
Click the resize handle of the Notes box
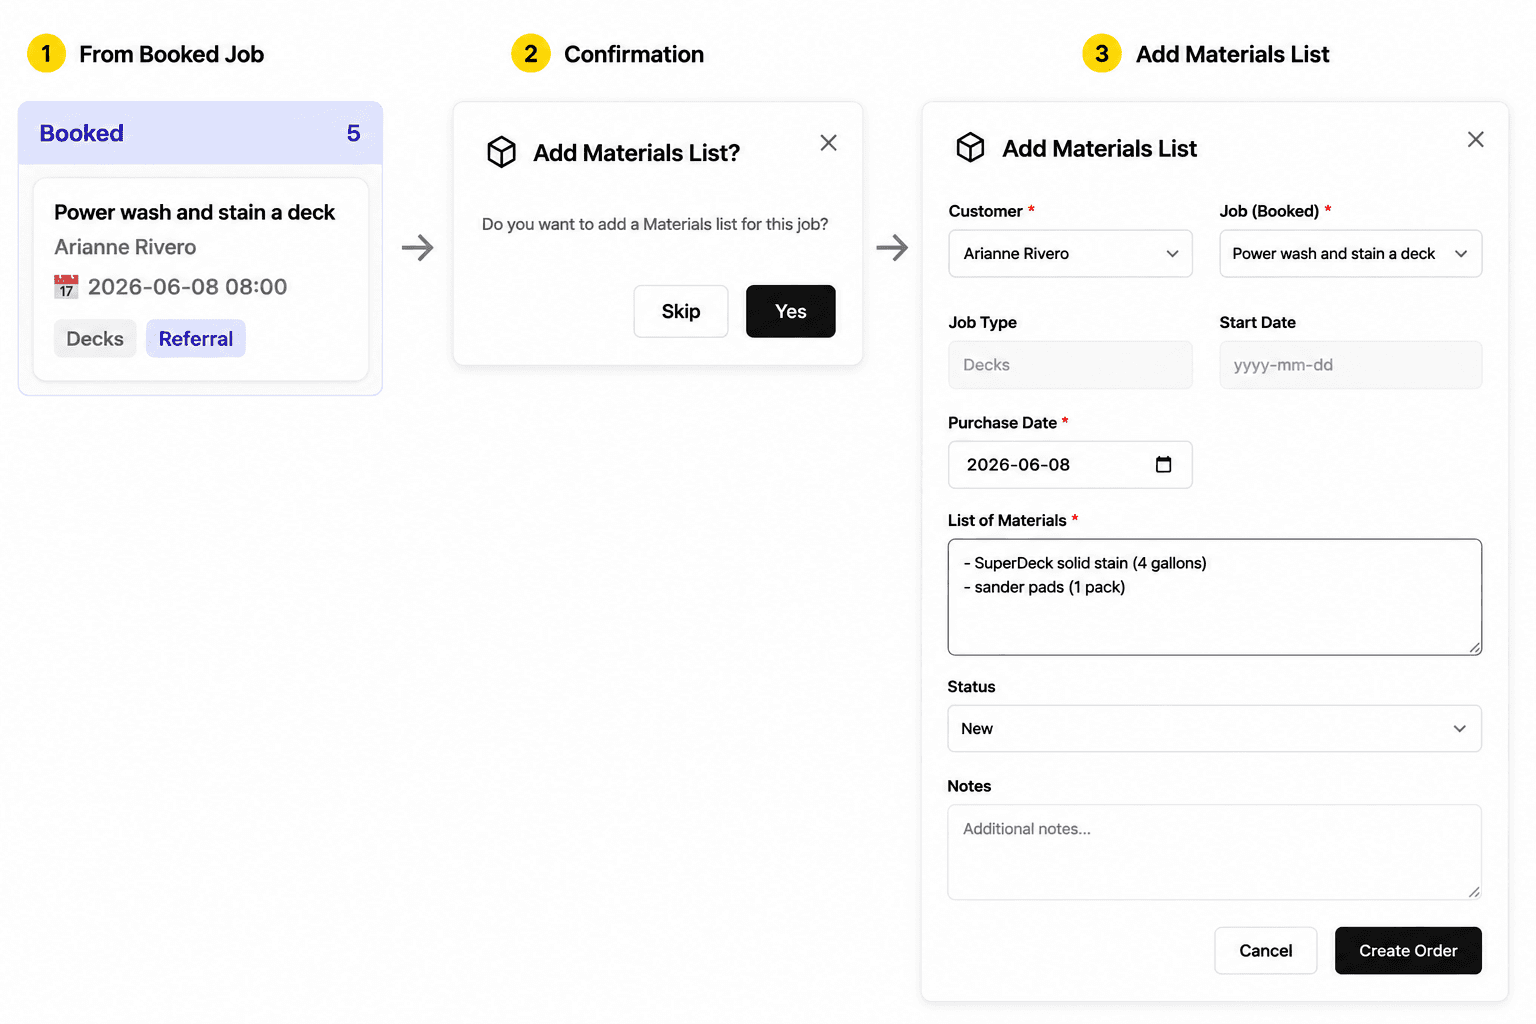pos(1474,892)
